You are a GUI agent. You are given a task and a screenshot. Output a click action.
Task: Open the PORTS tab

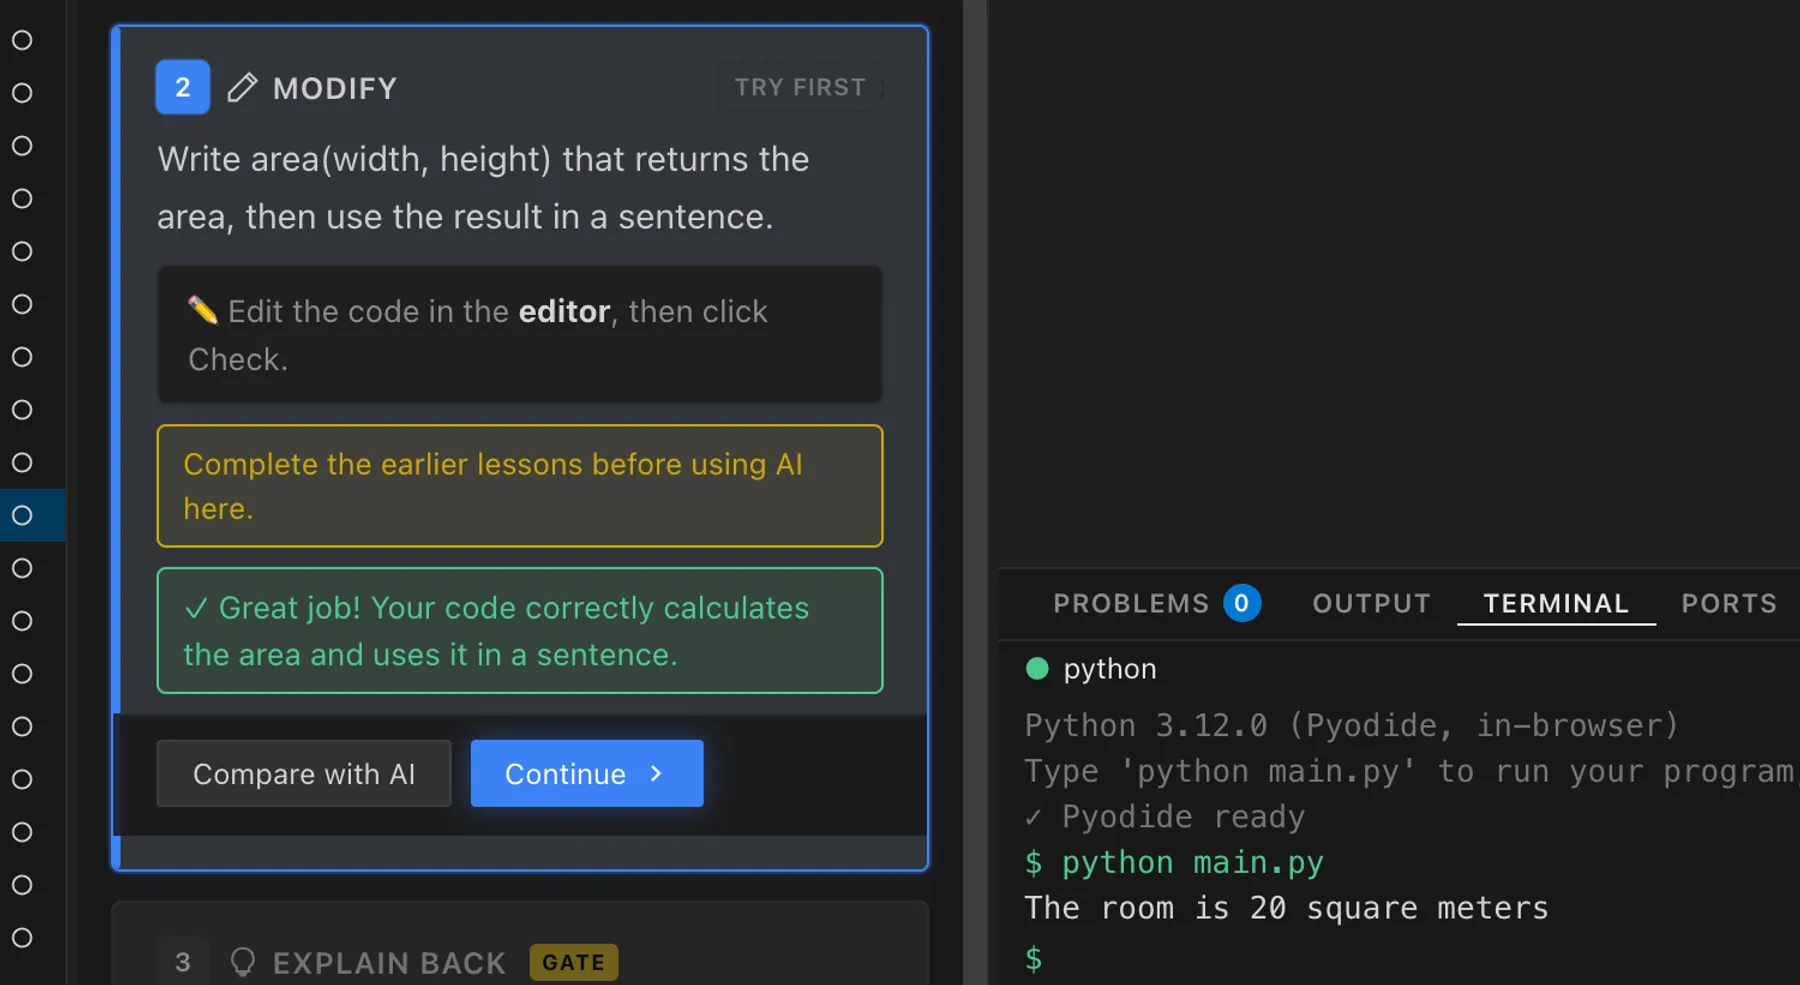[1729, 603]
